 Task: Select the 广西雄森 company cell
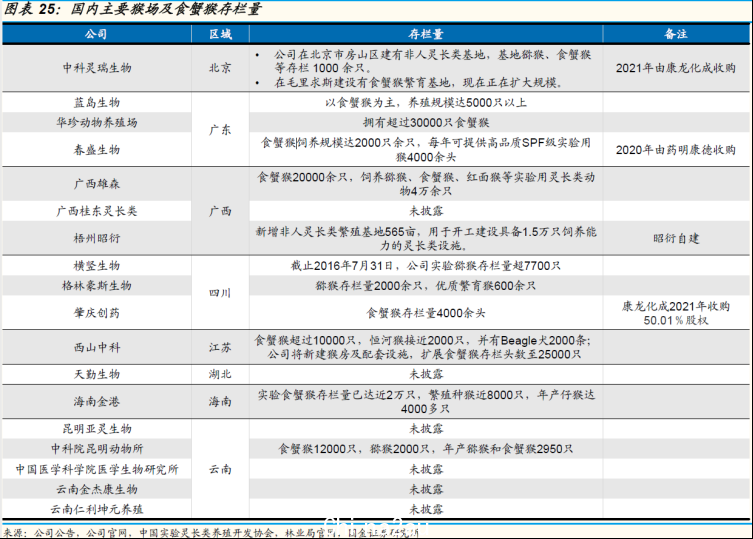coord(97,184)
